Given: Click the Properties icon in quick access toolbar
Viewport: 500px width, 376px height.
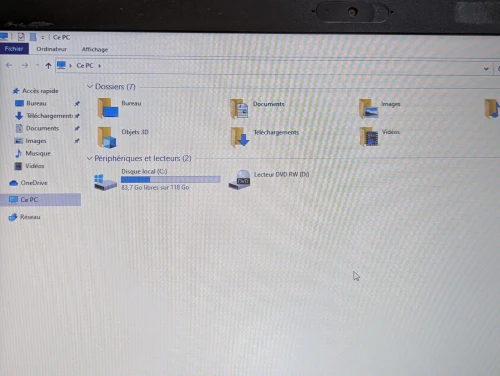Looking at the screenshot, I should 21,36.
